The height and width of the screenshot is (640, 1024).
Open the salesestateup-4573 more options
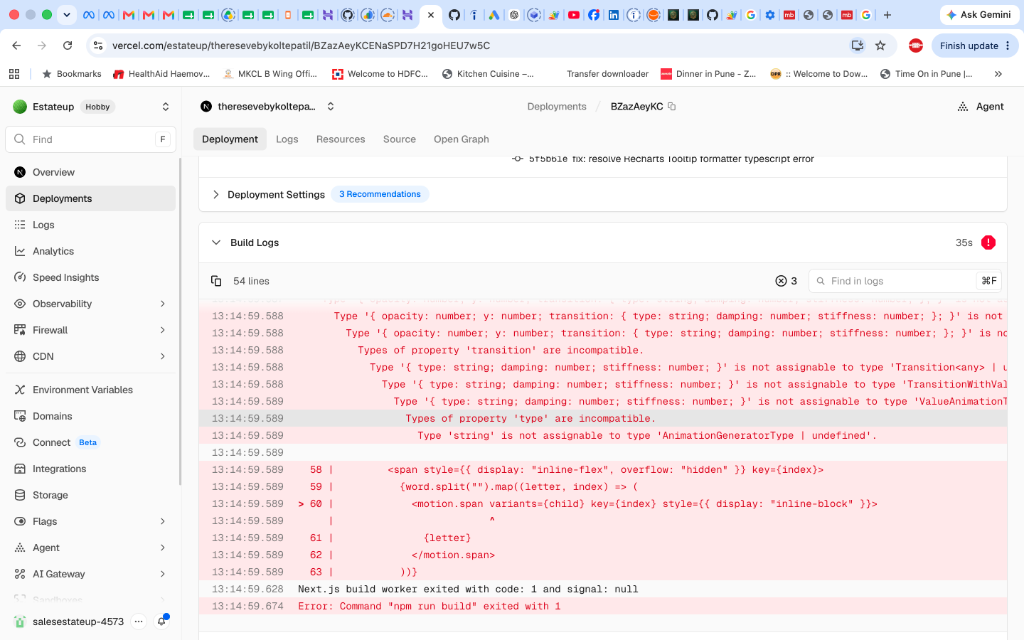pos(138,622)
